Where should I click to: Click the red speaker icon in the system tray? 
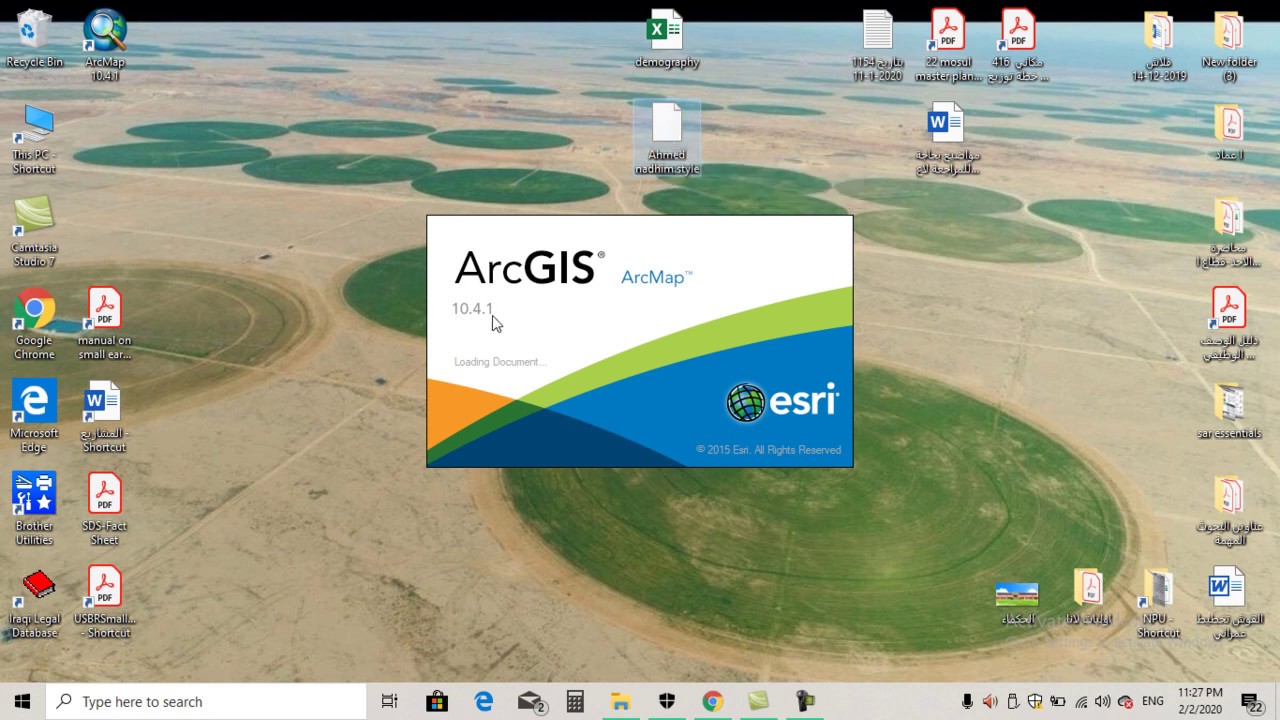click(x=990, y=701)
